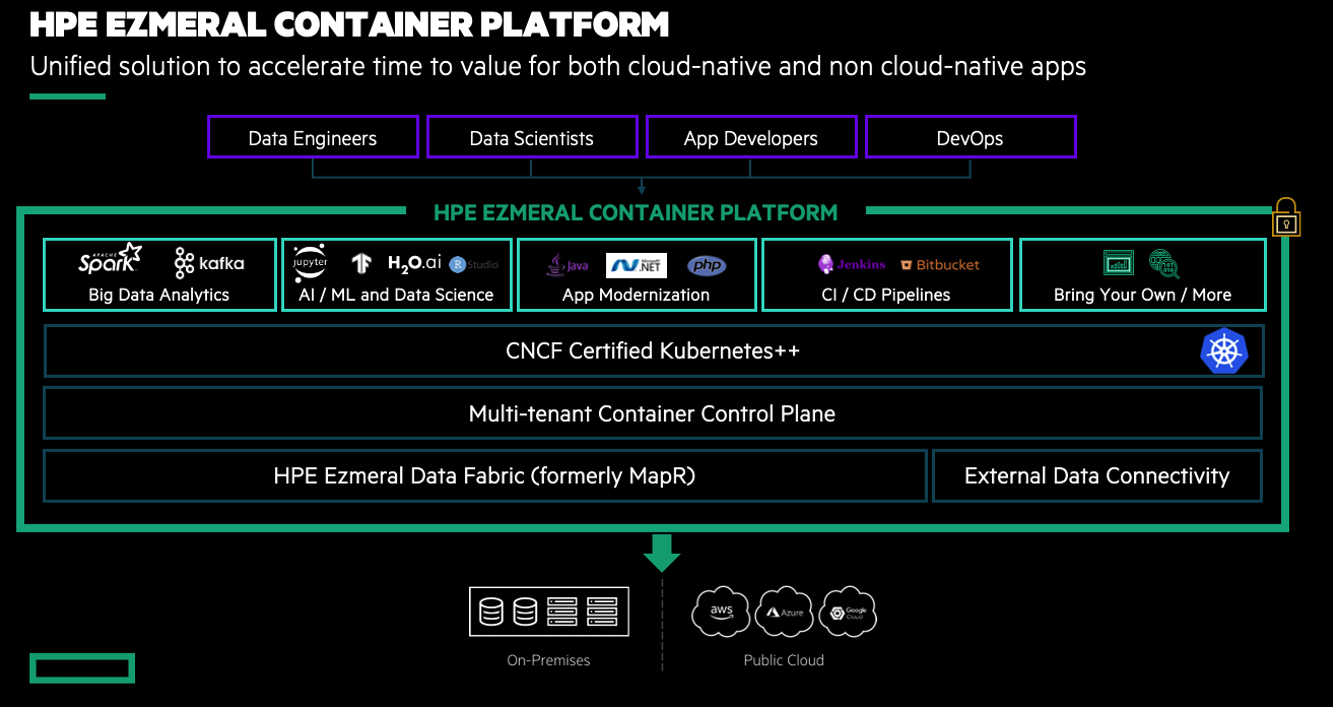Click the CNCF Certified Kubernetes++ text
This screenshot has height=707, width=1333.
(x=653, y=351)
